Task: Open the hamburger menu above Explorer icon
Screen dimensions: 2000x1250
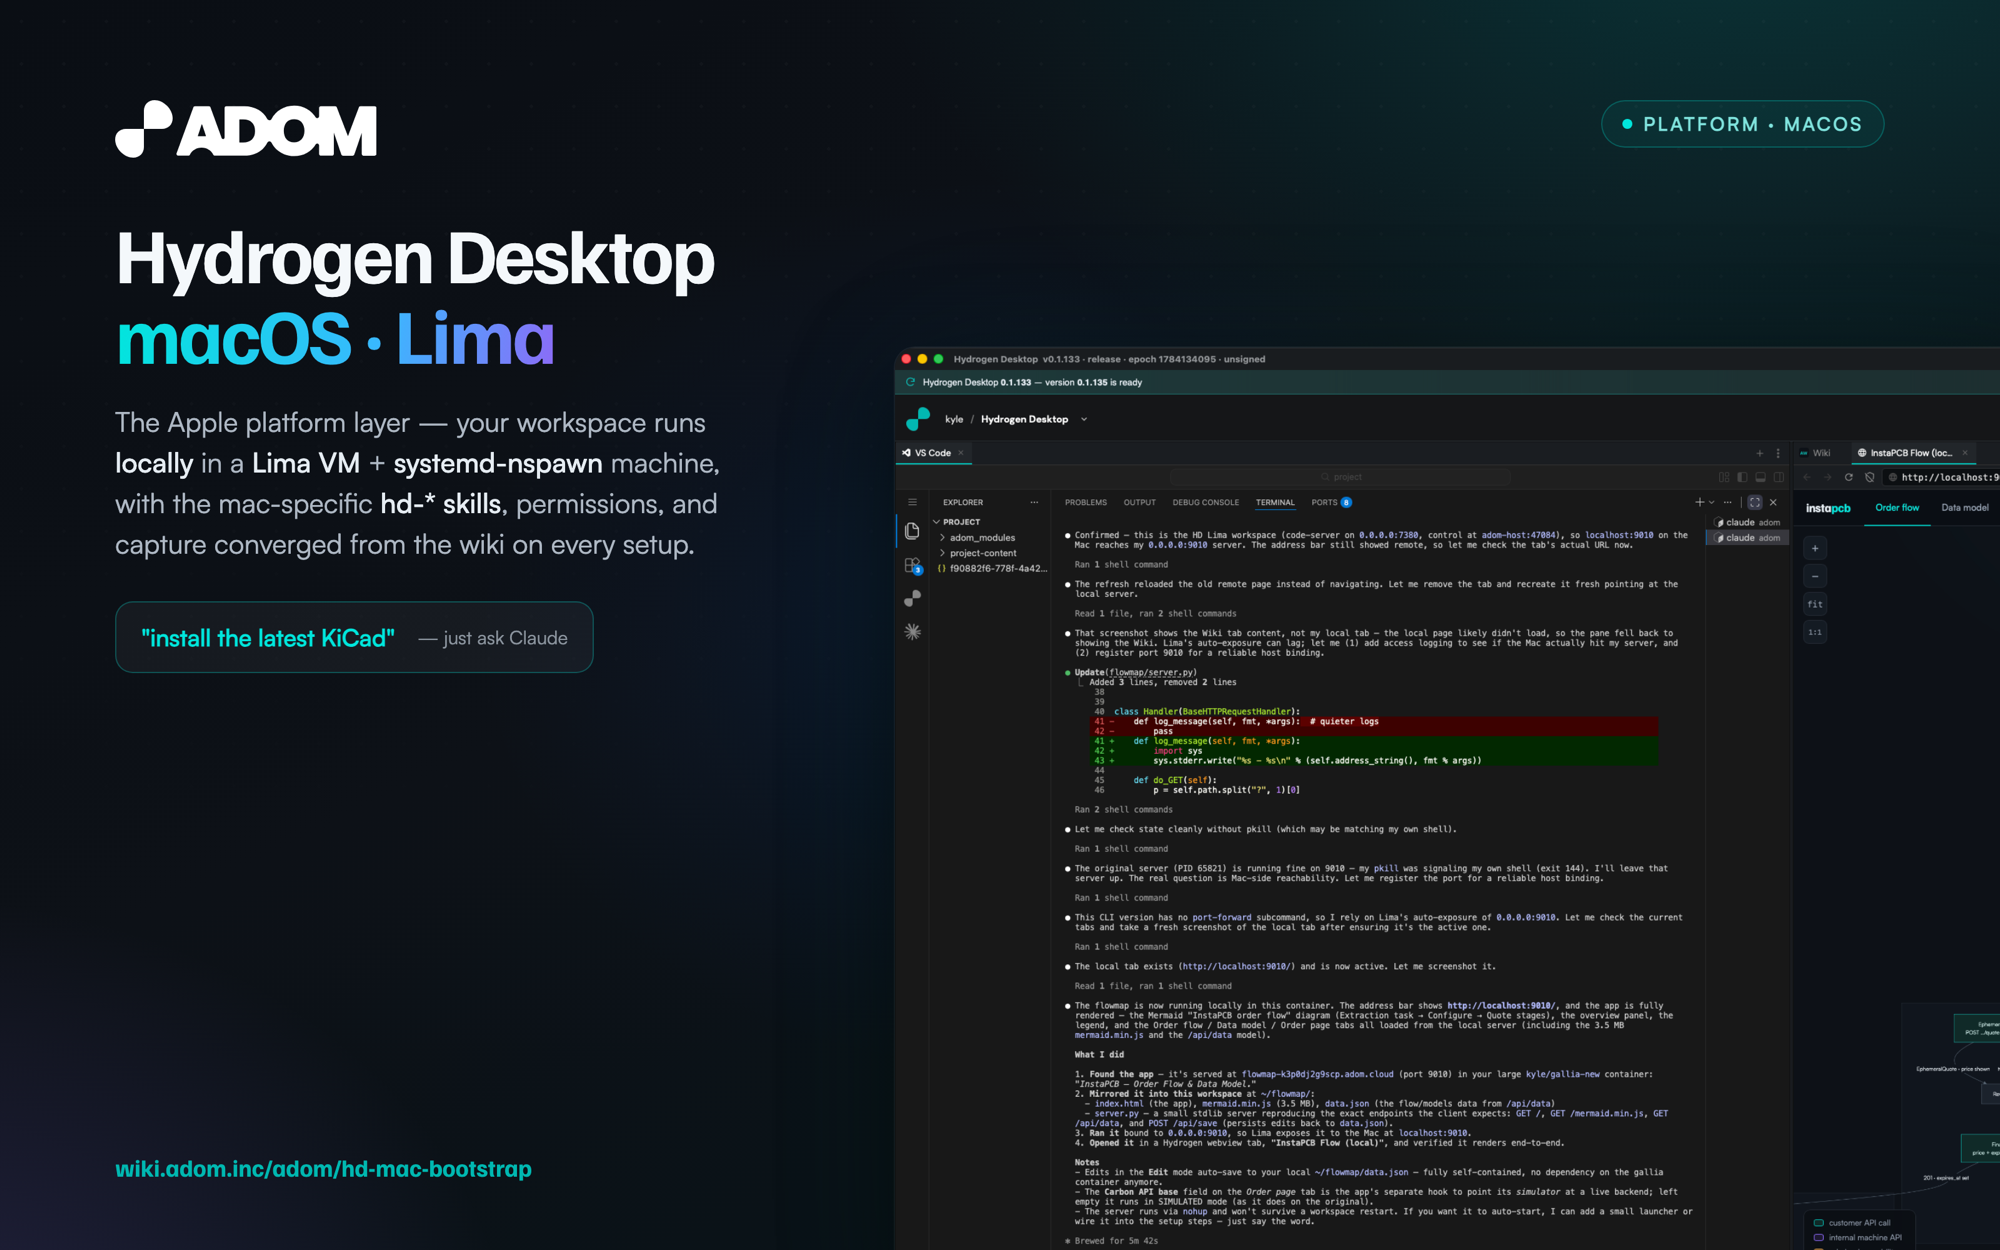Action: (x=912, y=502)
